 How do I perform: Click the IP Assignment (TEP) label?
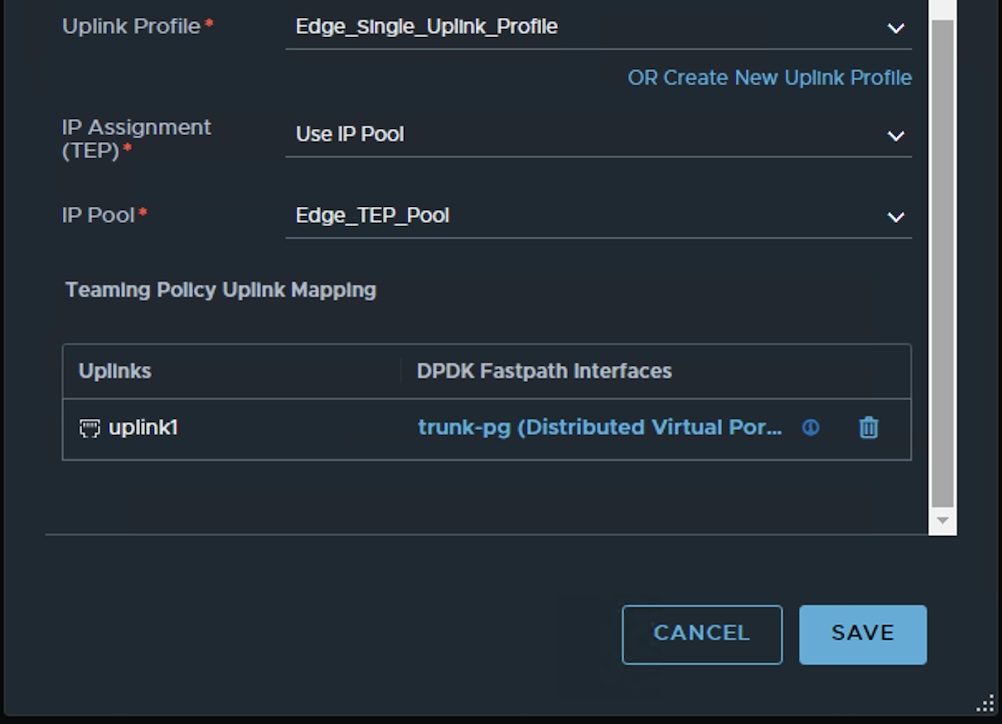[x=136, y=138]
